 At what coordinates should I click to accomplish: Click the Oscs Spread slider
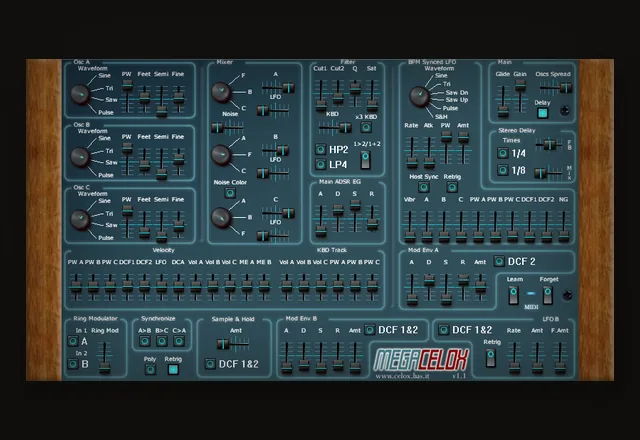coord(556,88)
